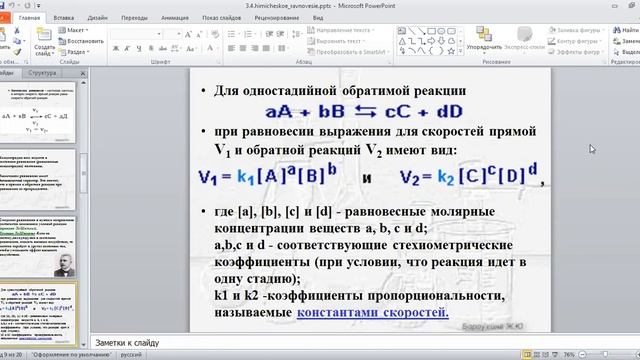The image size is (640, 360).
Task: Center align text
Action: [243, 48]
